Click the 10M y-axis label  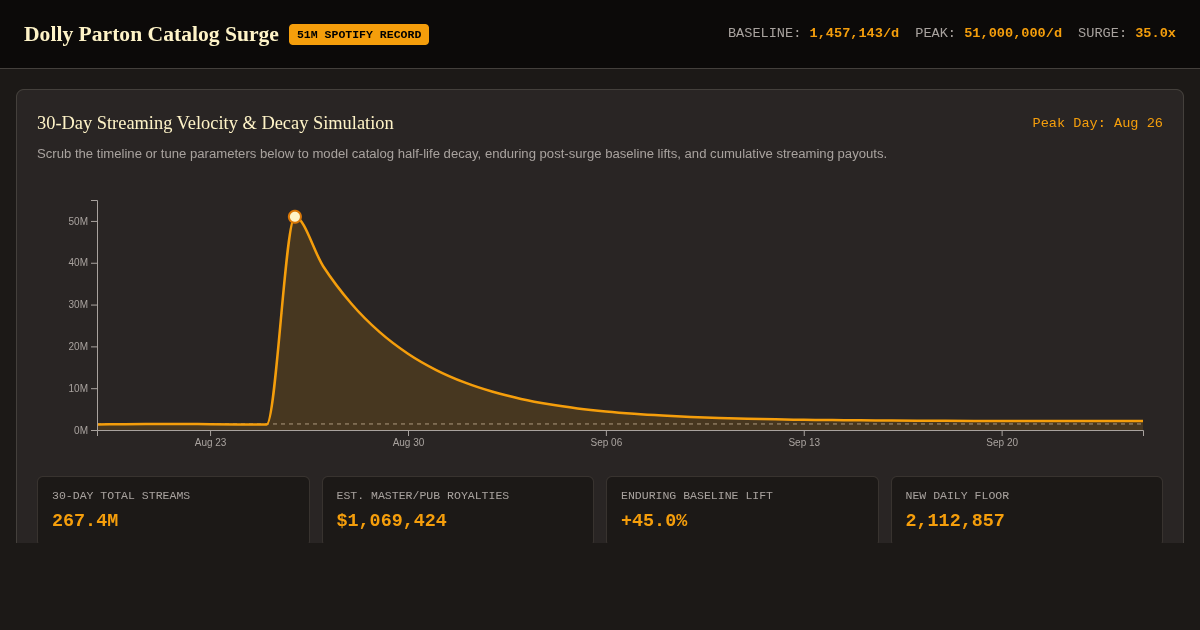[x=78, y=389]
